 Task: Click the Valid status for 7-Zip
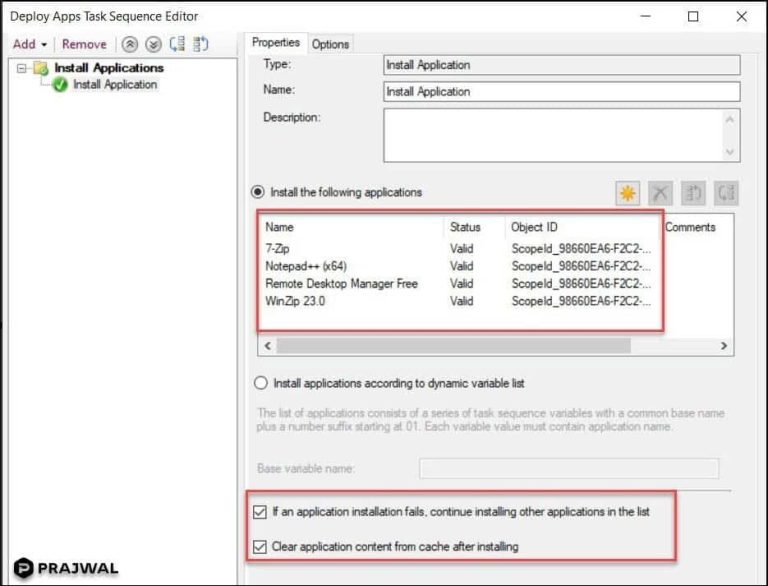click(461, 248)
